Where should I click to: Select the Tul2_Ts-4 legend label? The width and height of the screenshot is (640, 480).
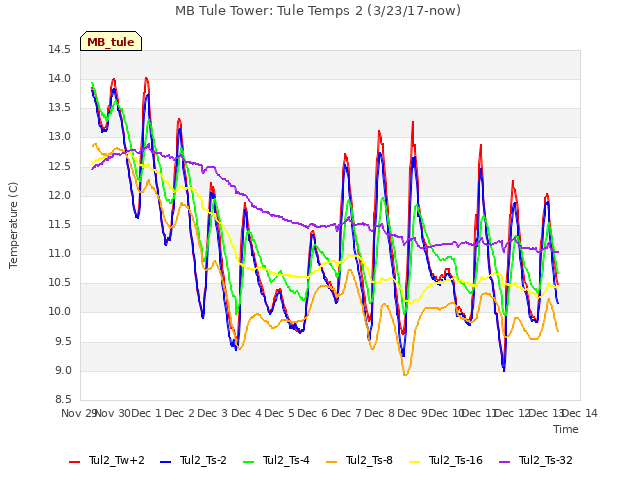(x=286, y=460)
